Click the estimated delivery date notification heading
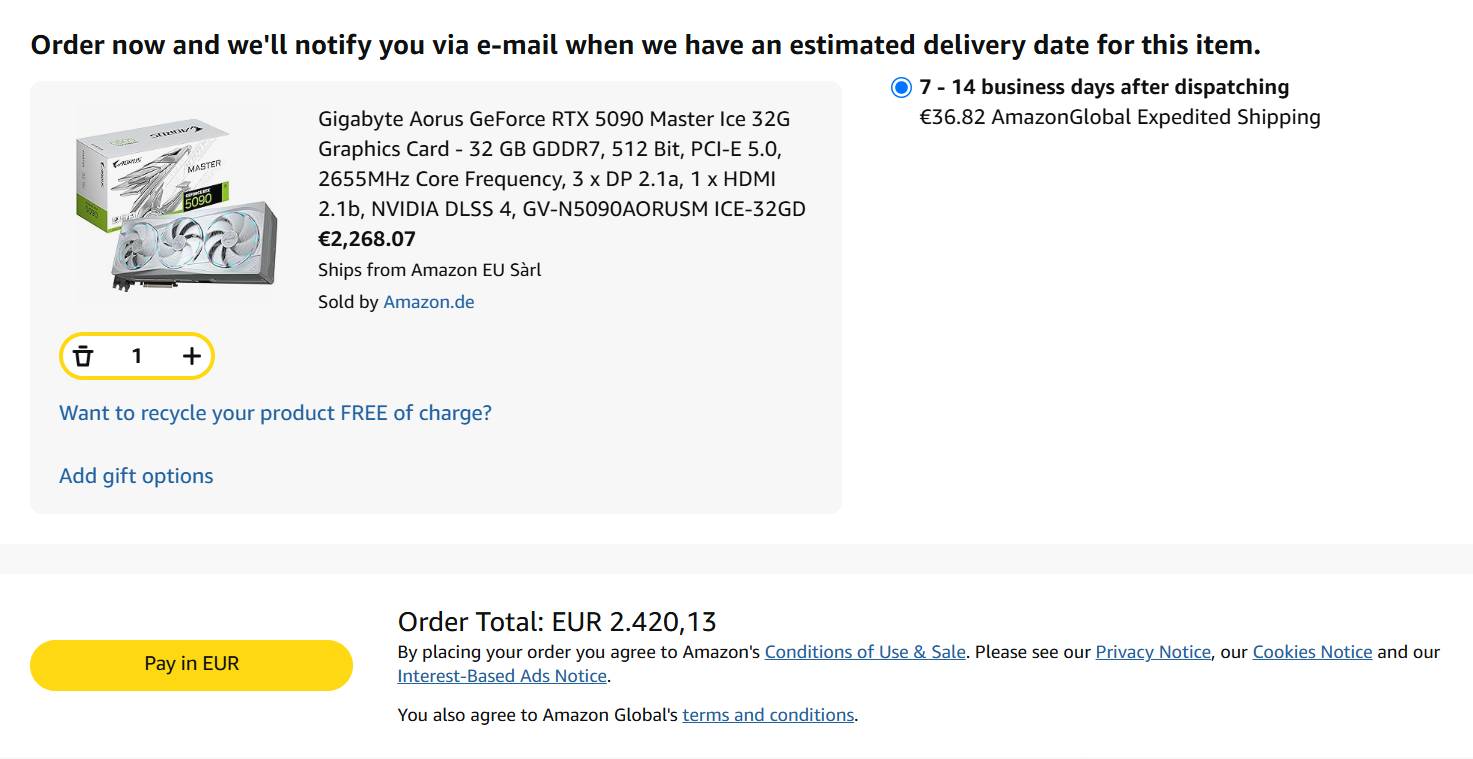This screenshot has height=759, width=1473. point(646,45)
